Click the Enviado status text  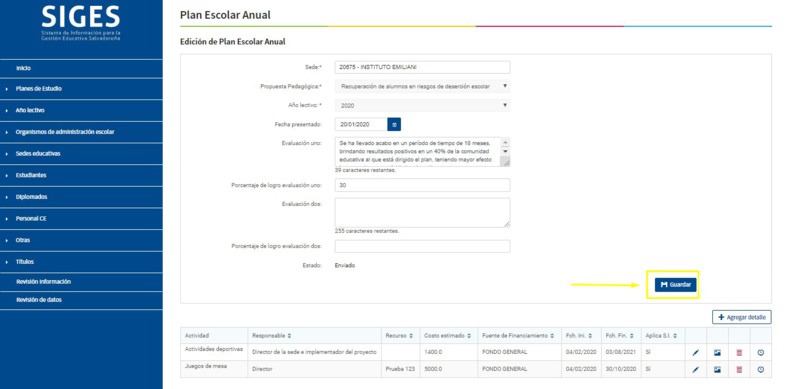pyautogui.click(x=345, y=265)
